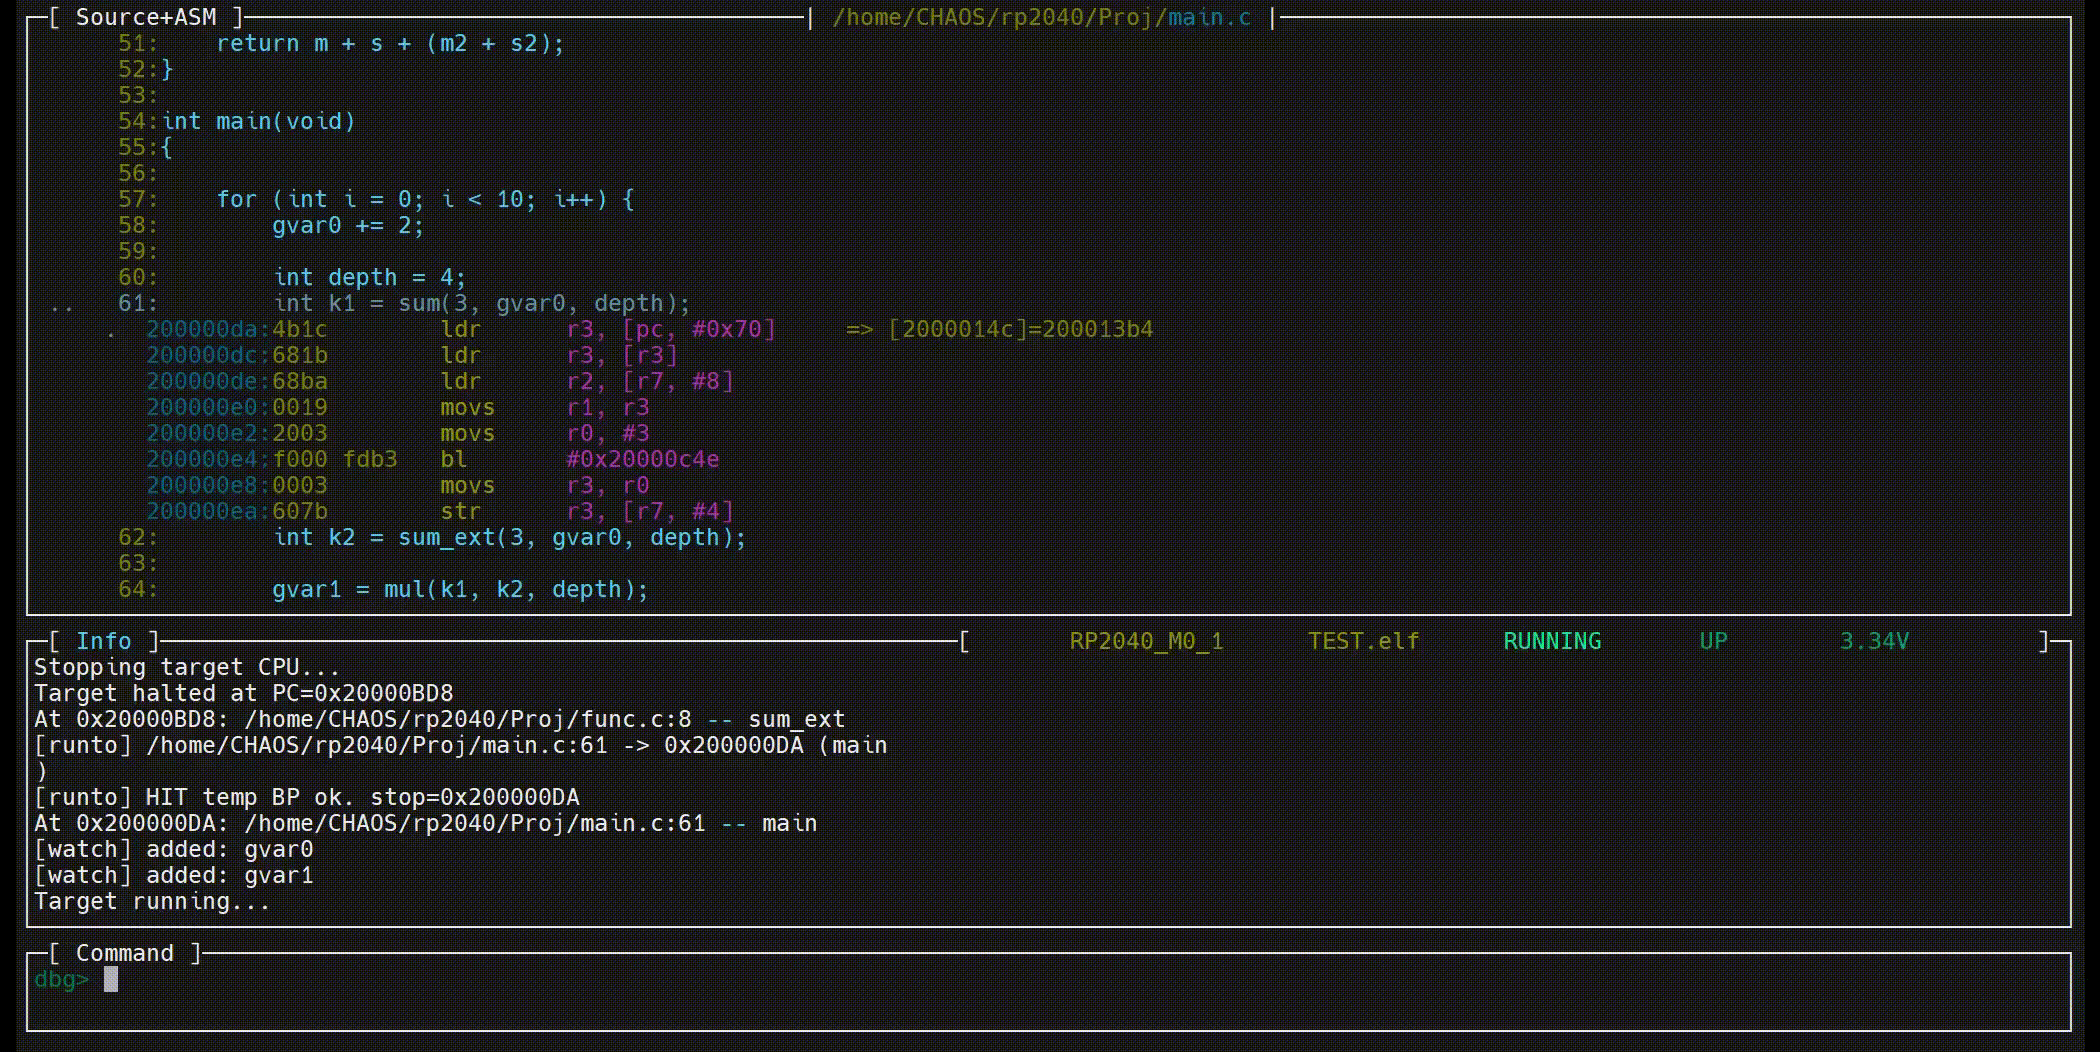Select the Info panel title
This screenshot has height=1052, width=2100.
point(104,641)
